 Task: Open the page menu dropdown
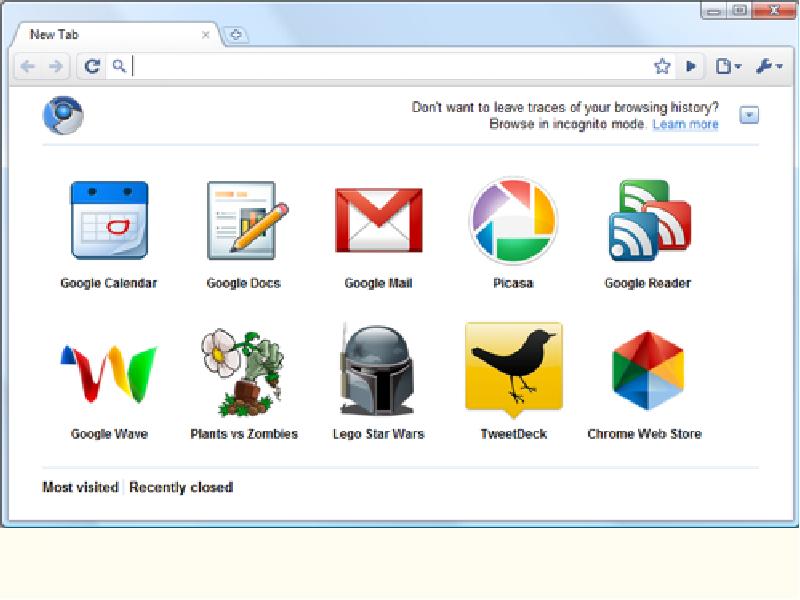pyautogui.click(x=729, y=66)
